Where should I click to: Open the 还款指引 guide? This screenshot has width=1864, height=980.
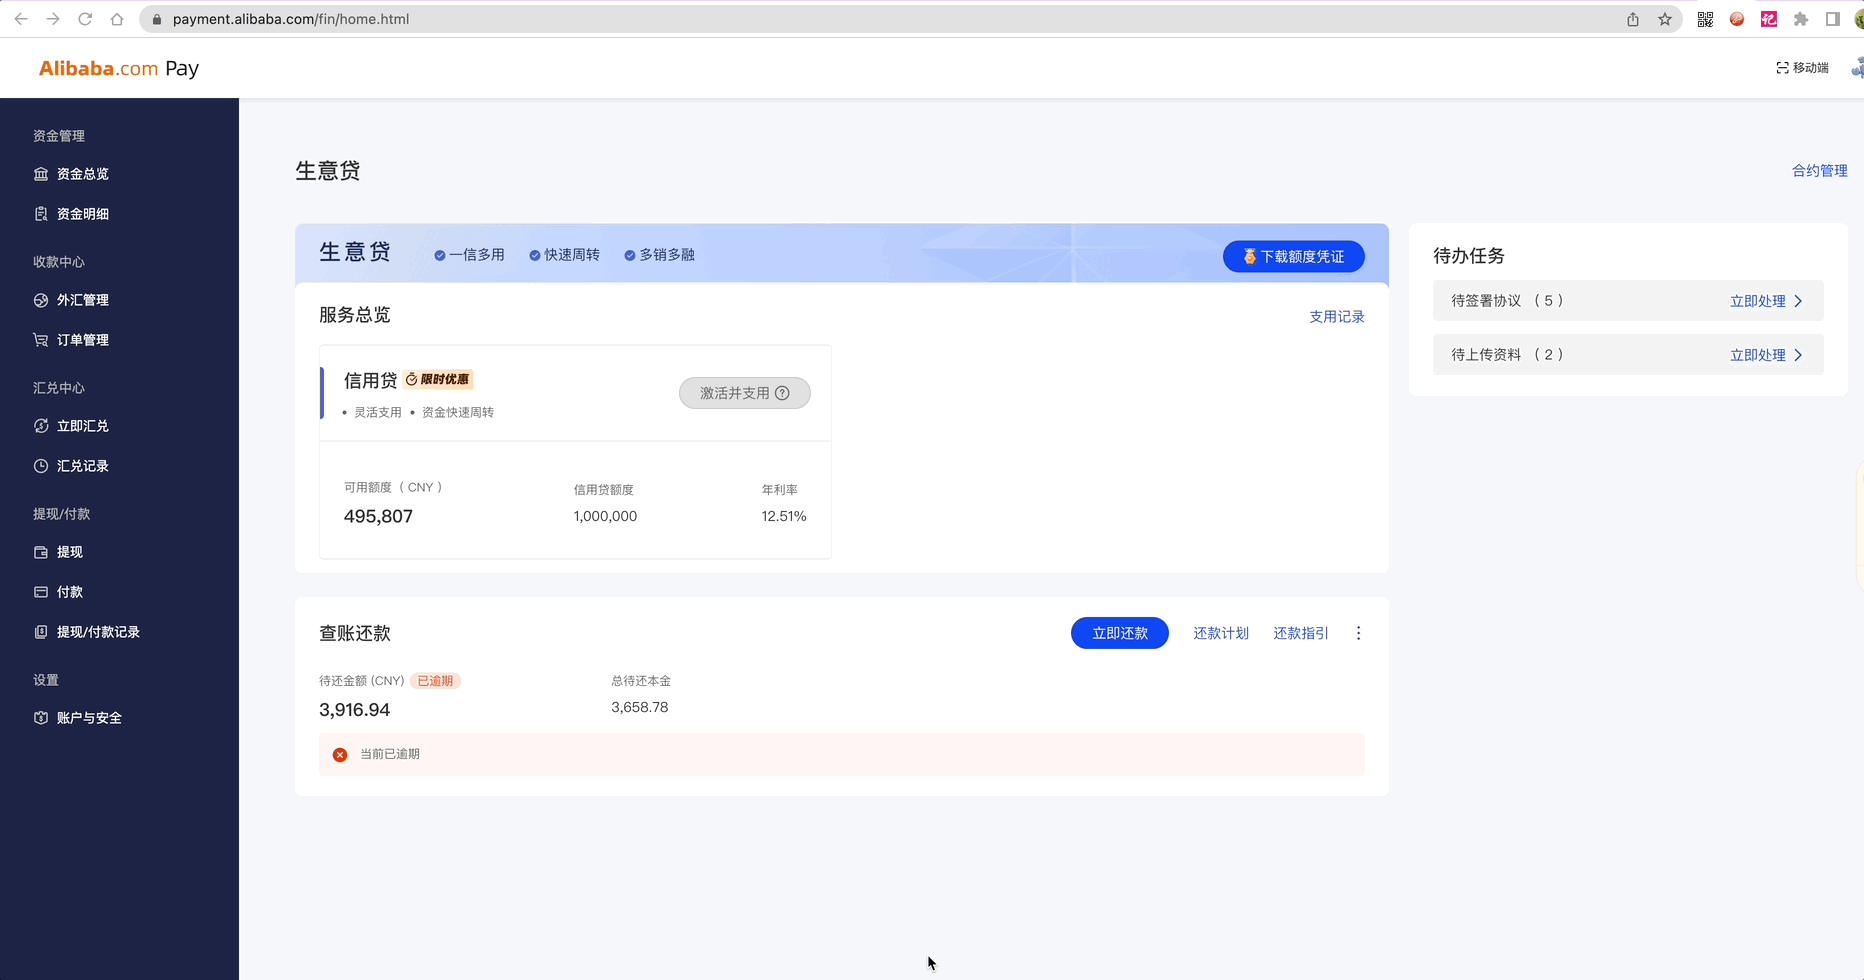[1300, 632]
